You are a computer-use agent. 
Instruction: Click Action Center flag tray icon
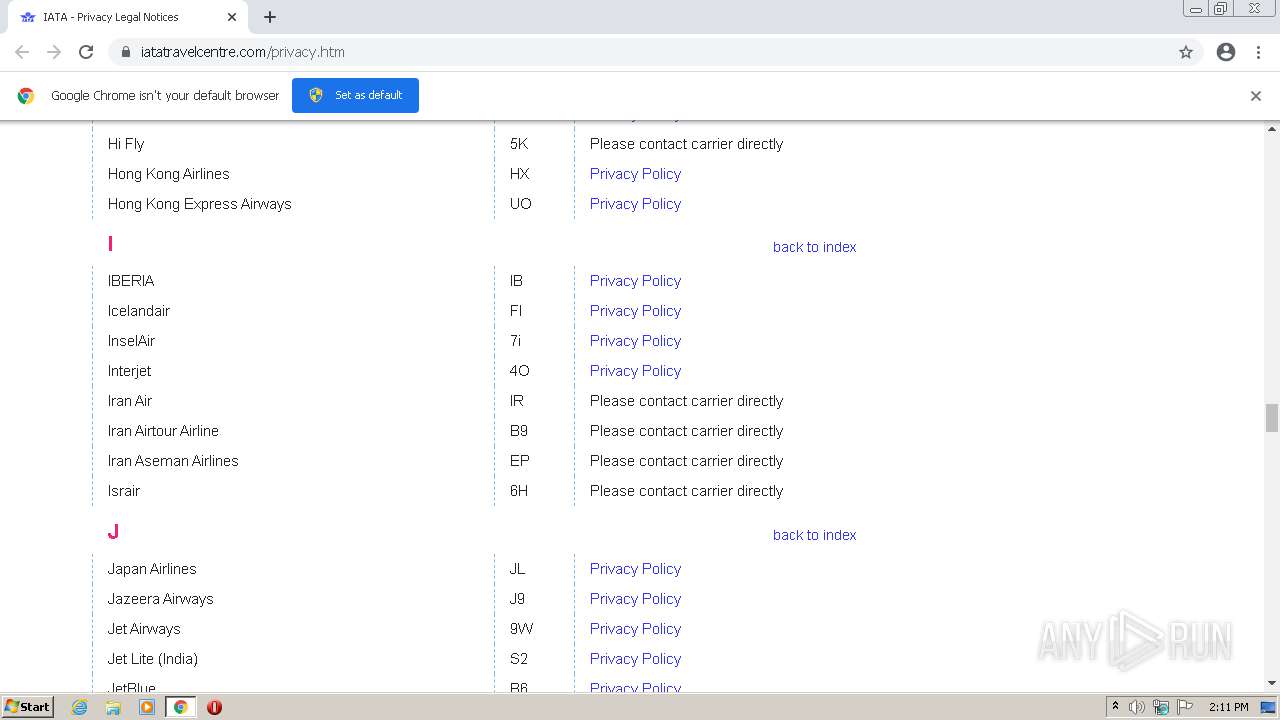1185,707
